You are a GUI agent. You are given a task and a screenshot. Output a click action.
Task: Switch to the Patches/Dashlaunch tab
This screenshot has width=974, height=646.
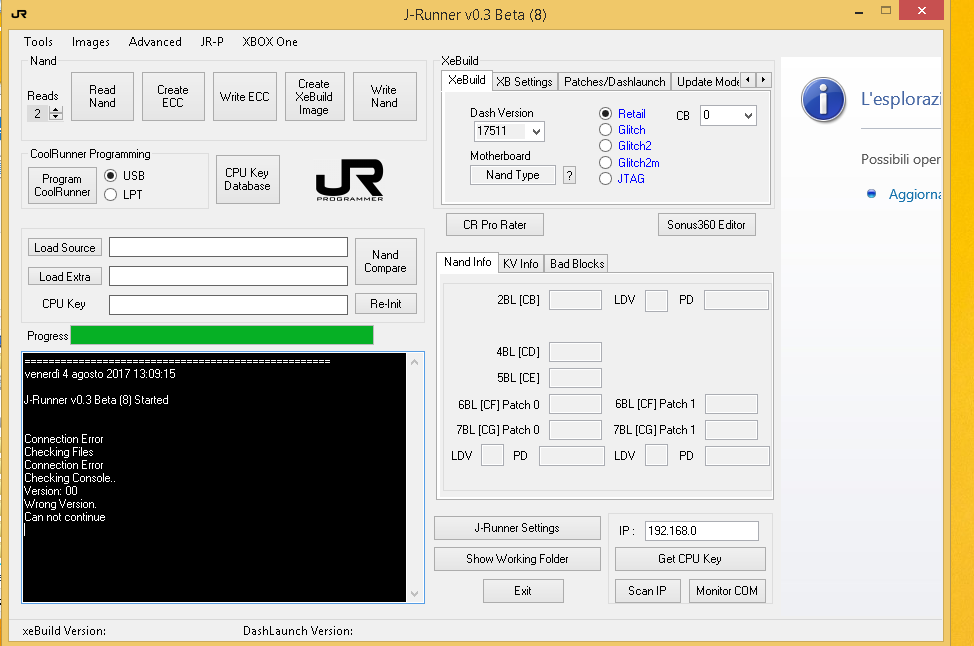614,81
